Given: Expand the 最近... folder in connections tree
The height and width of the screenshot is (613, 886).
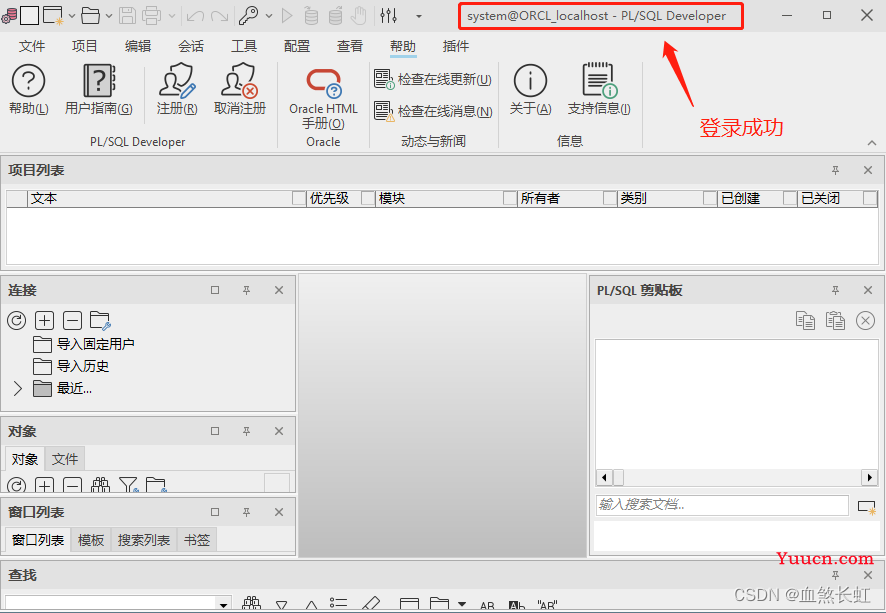Looking at the screenshot, I should click(x=18, y=388).
